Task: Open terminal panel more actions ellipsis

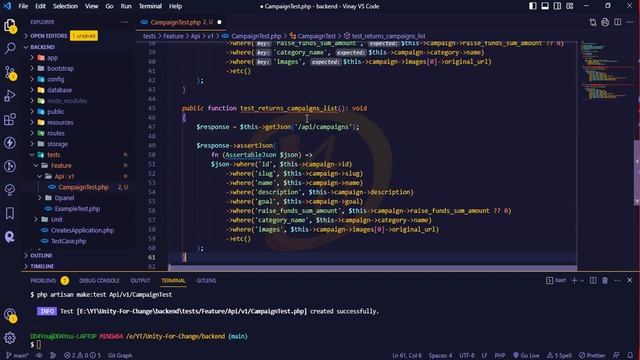Action: pyautogui.click(x=617, y=280)
